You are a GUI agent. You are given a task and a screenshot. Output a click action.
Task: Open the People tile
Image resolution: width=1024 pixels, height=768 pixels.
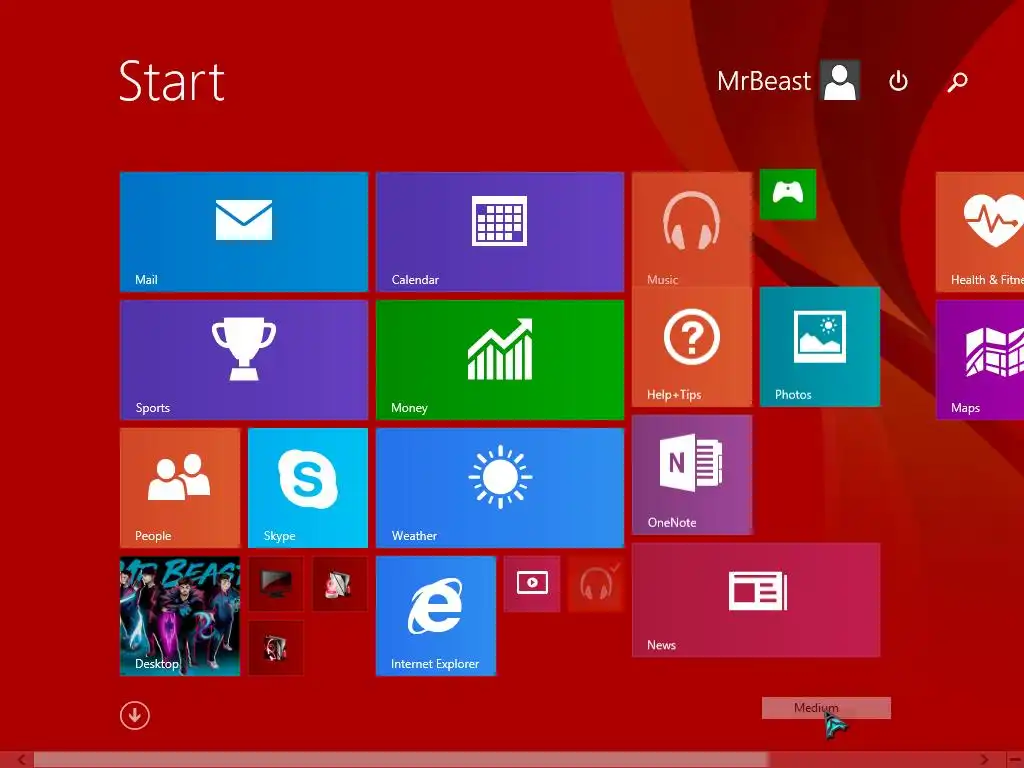(x=180, y=487)
